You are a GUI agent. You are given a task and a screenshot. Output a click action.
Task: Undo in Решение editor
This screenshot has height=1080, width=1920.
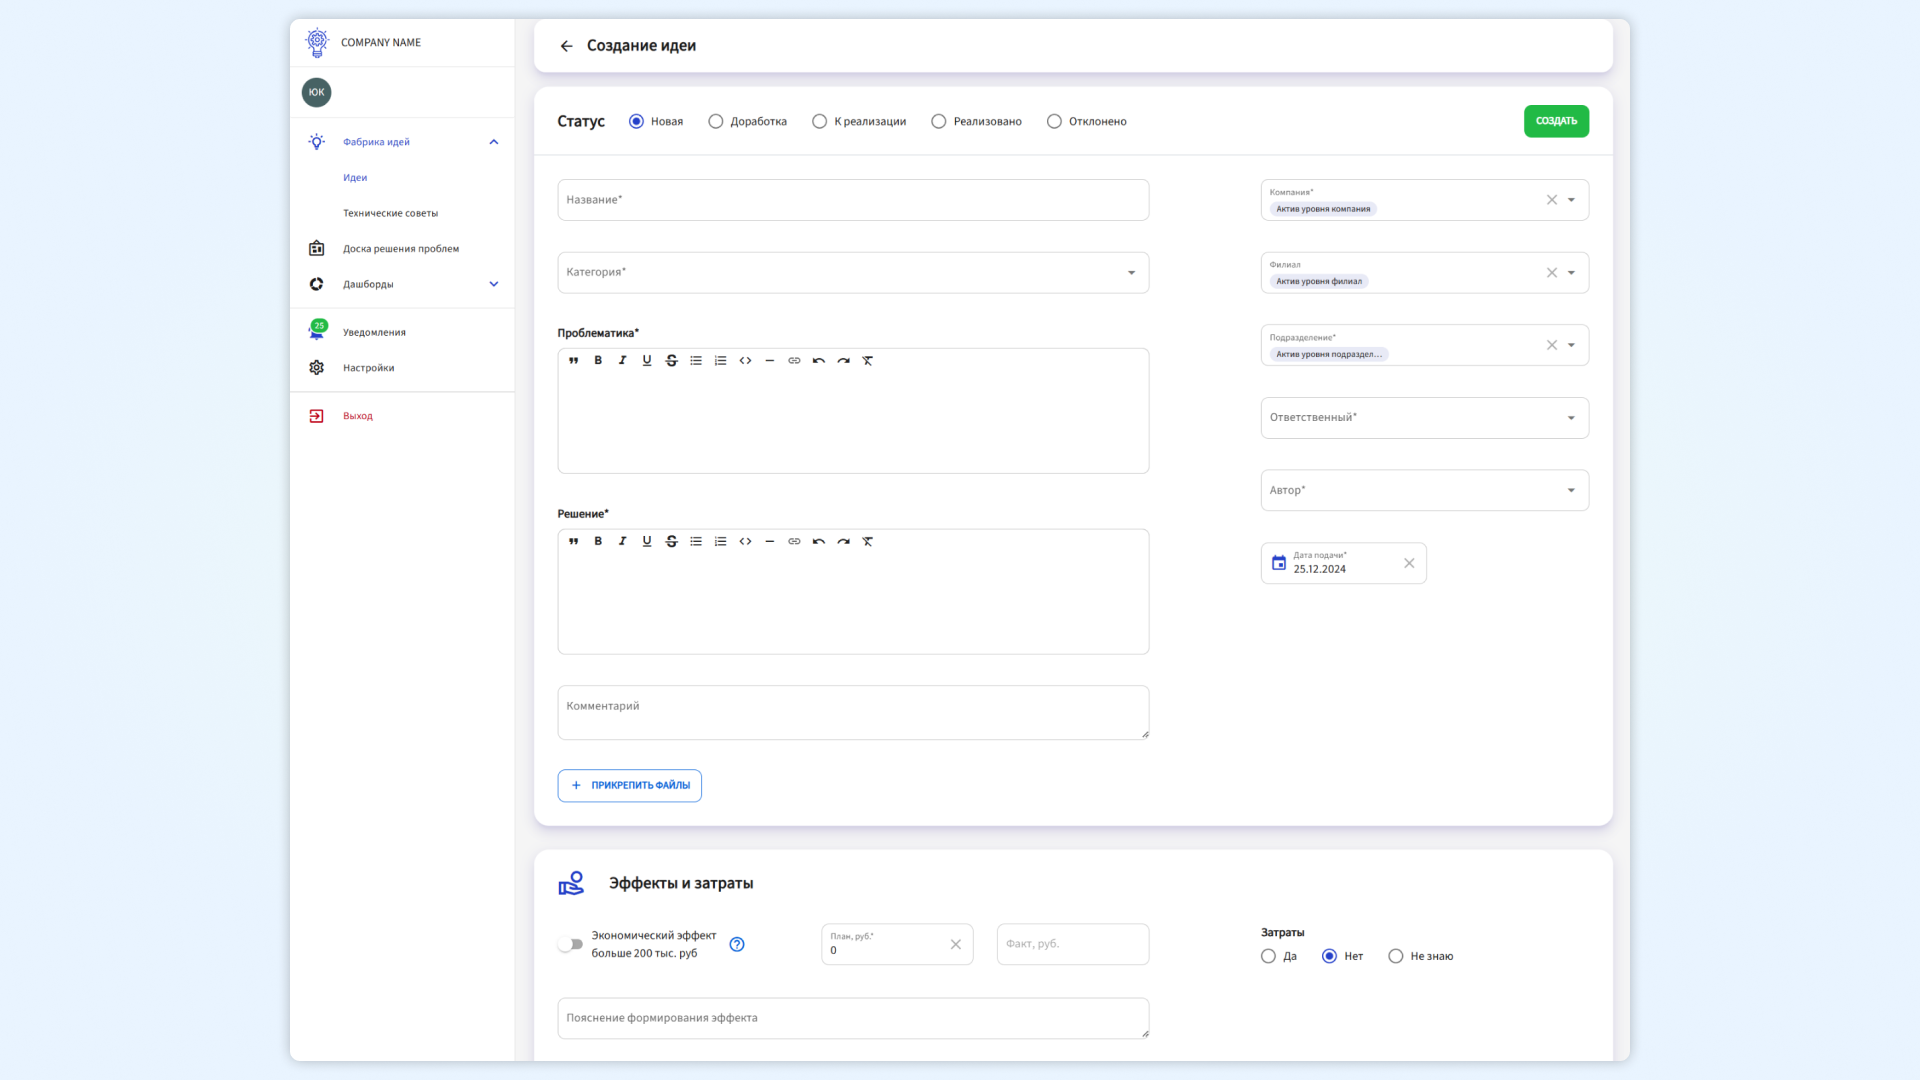point(819,542)
